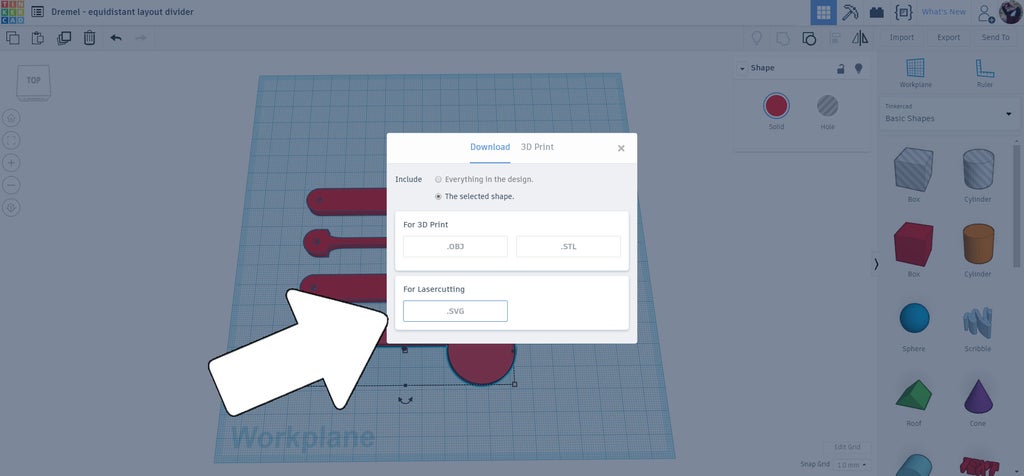Screen dimensions: 1024x476
Task: Click the Redo arrow
Action: tap(140, 38)
